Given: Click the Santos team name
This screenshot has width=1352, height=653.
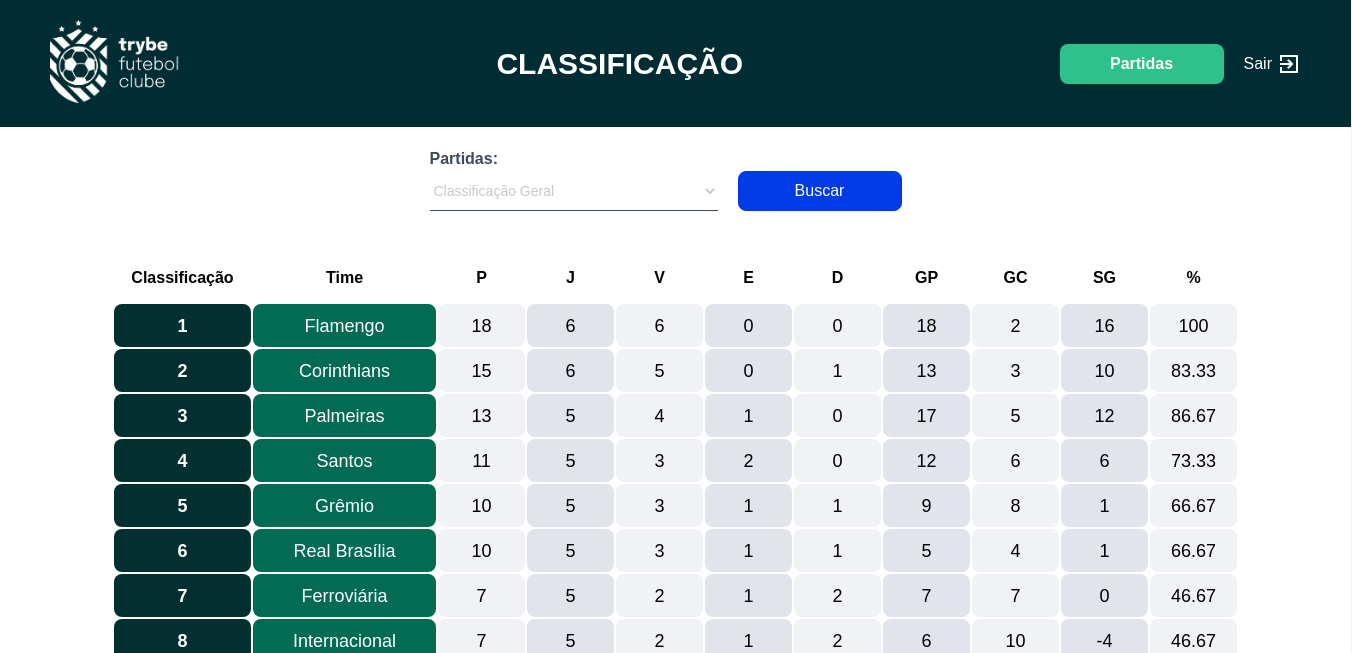Looking at the screenshot, I should click(344, 461).
